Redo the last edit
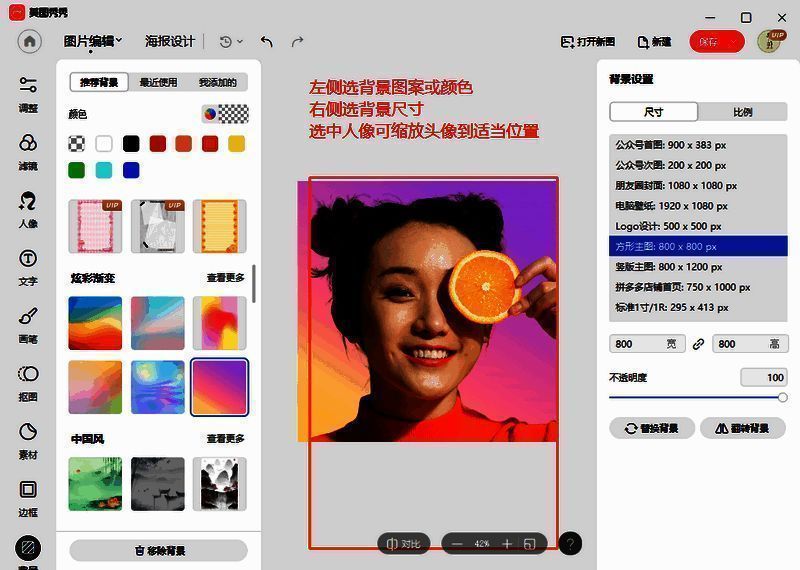This screenshot has width=800, height=570. 297,41
